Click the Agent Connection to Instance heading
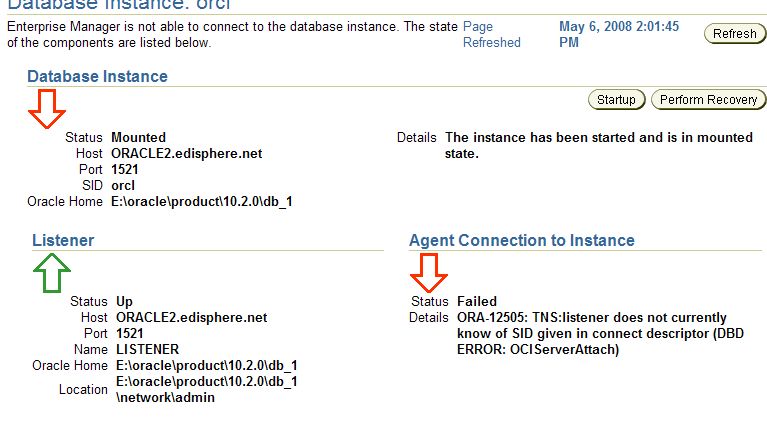 click(x=521, y=240)
